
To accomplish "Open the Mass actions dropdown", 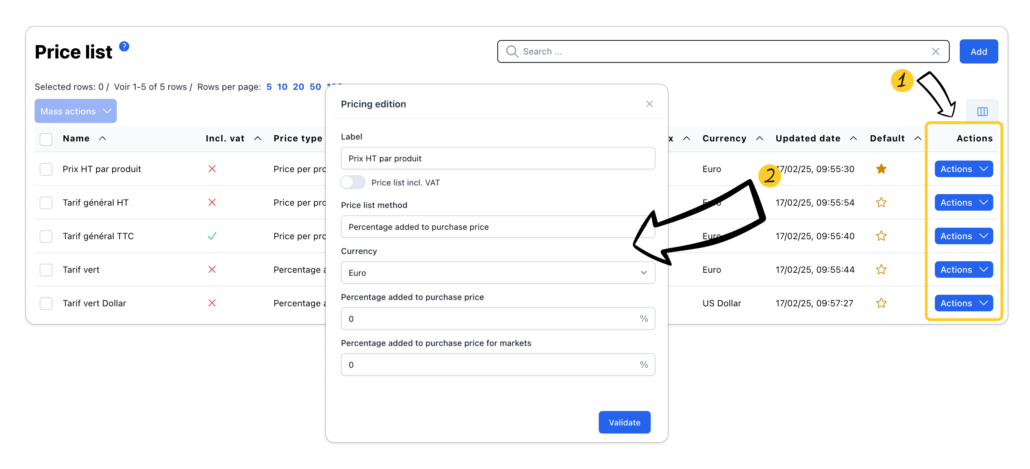I will [x=75, y=111].
